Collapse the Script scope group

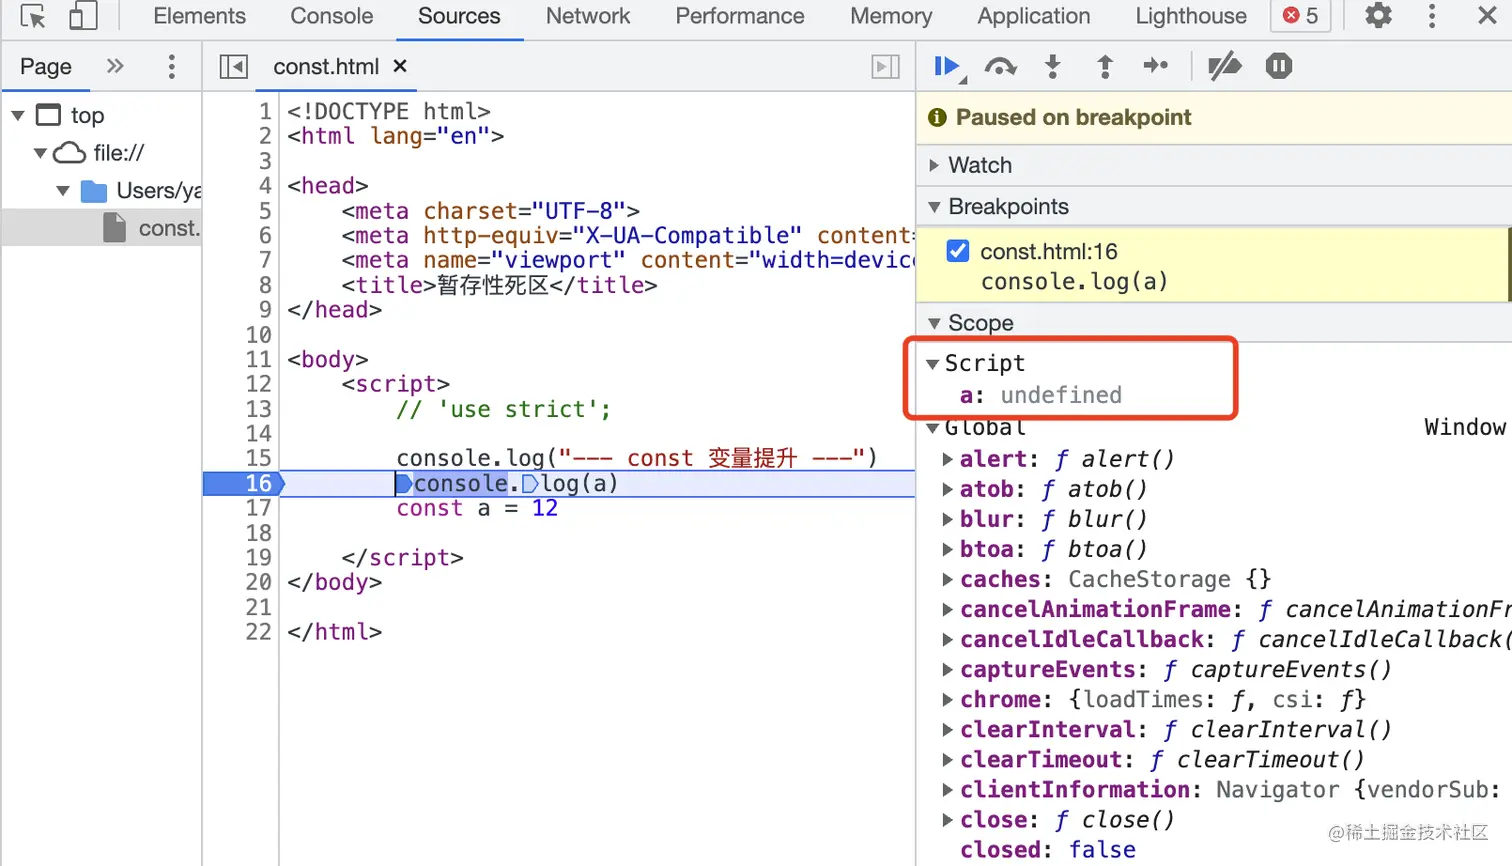click(932, 364)
